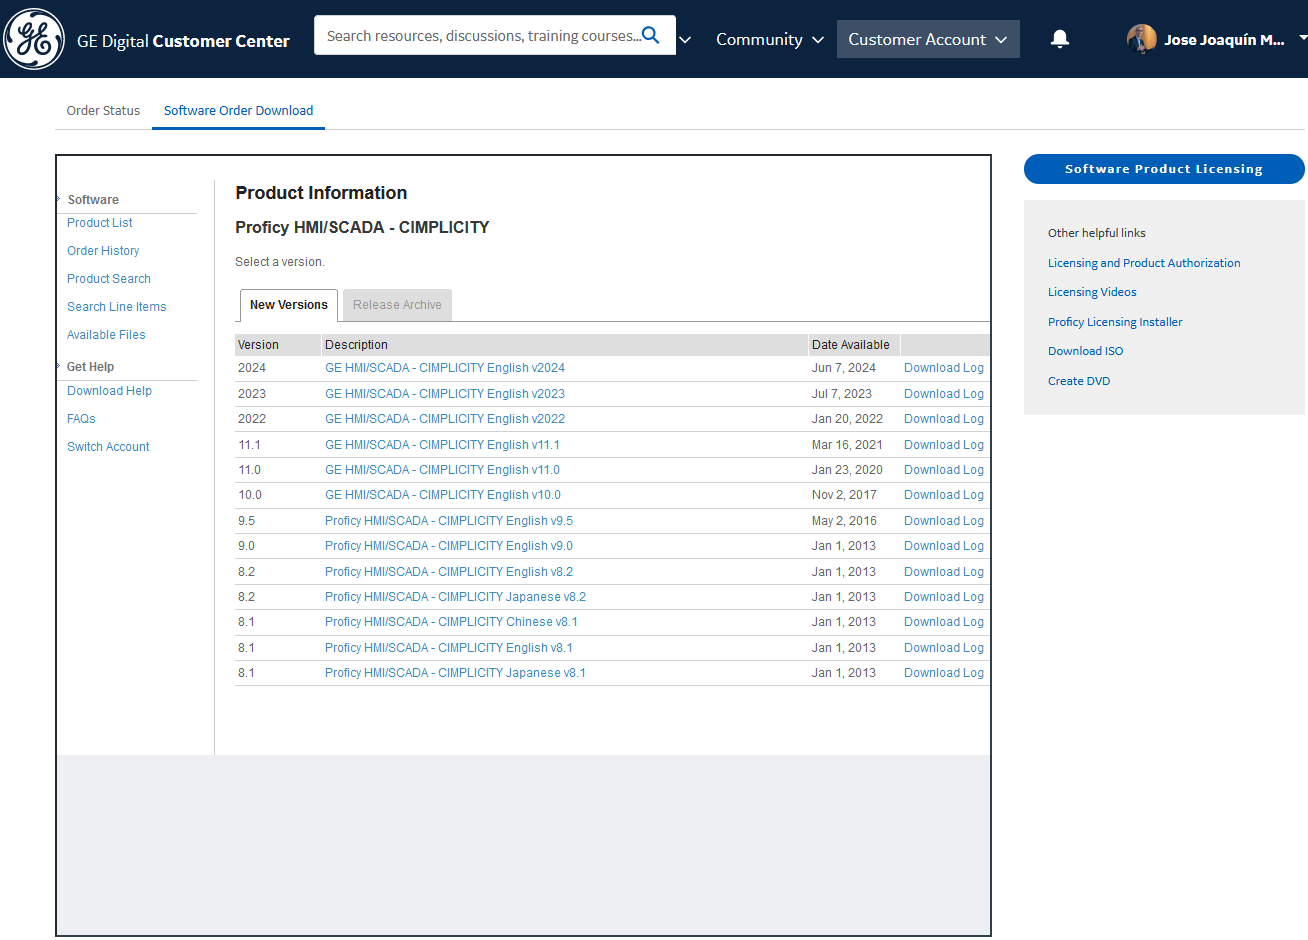Click the Jun 7, 2024 date cell
This screenshot has height=940, width=1308.
coord(844,368)
